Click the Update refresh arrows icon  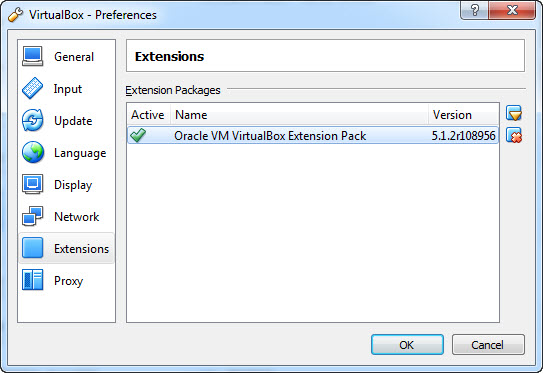(x=33, y=121)
